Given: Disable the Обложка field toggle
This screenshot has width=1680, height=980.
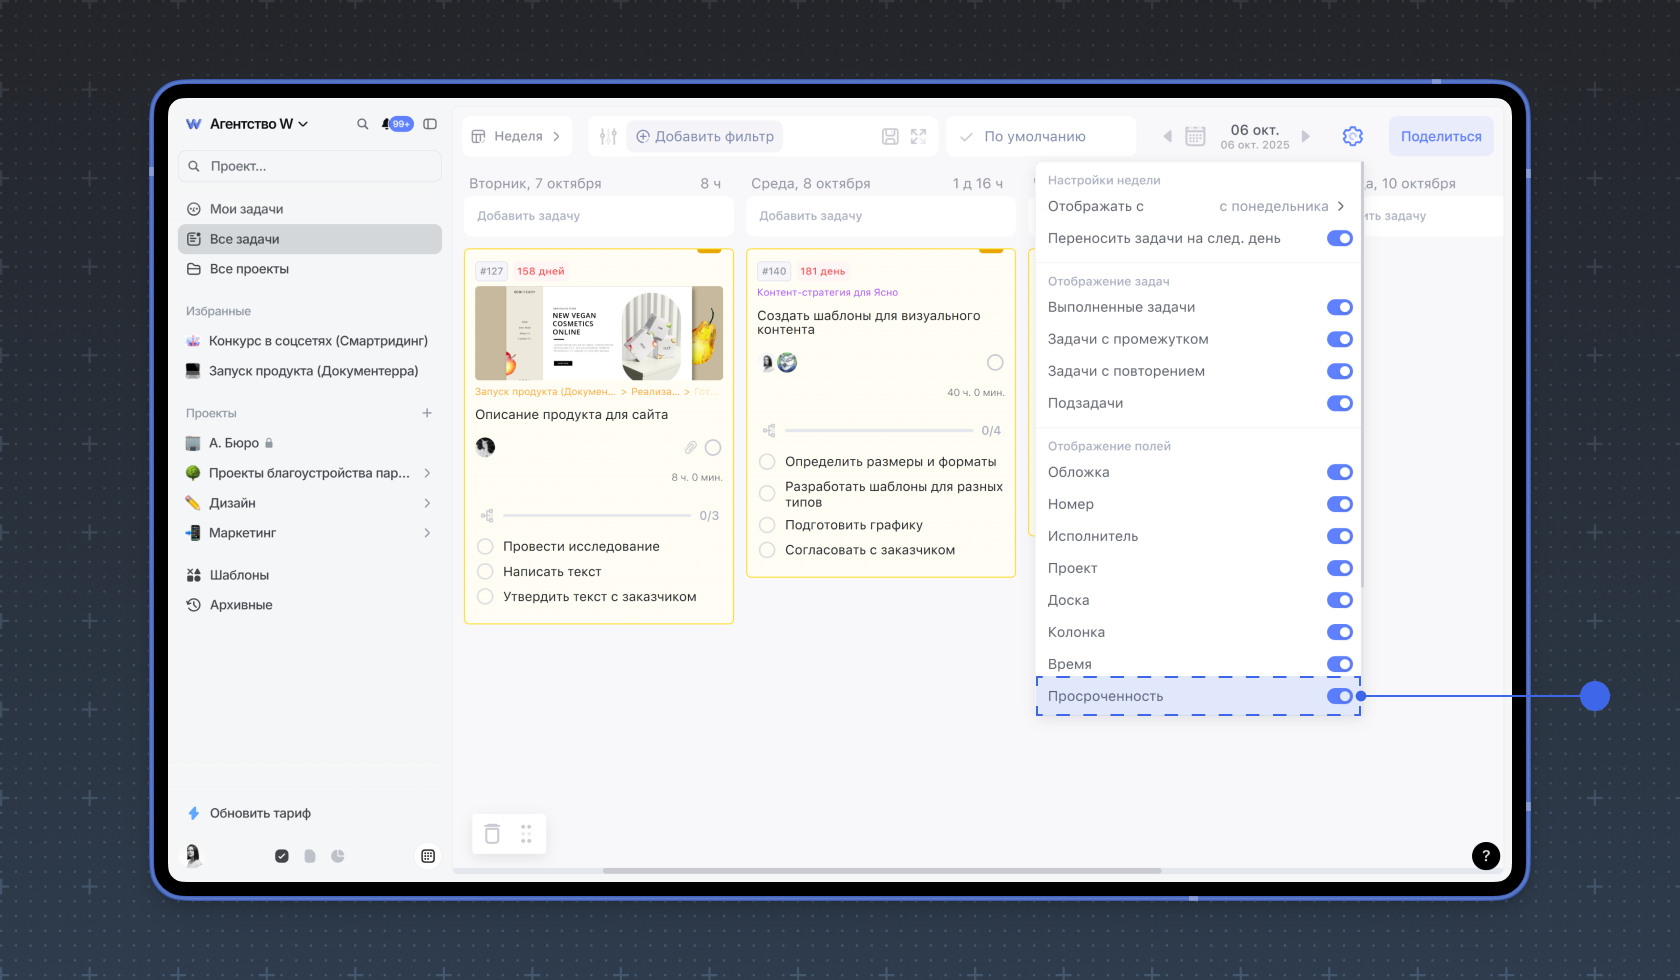Looking at the screenshot, I should pyautogui.click(x=1339, y=472).
